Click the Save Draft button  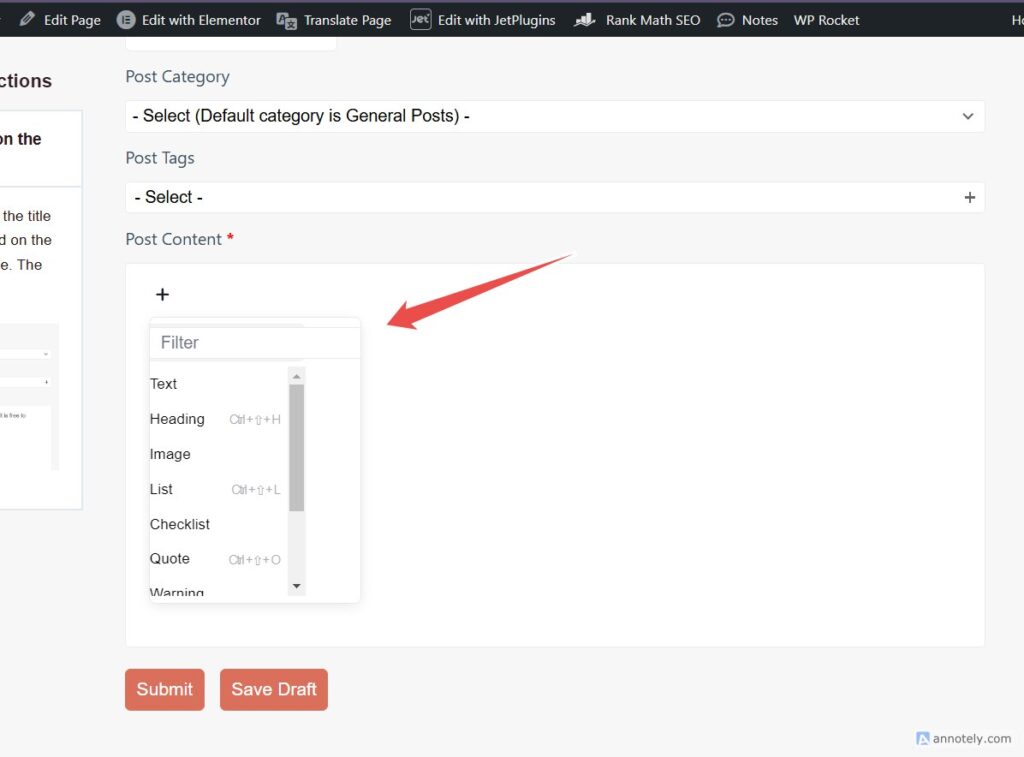[274, 689]
